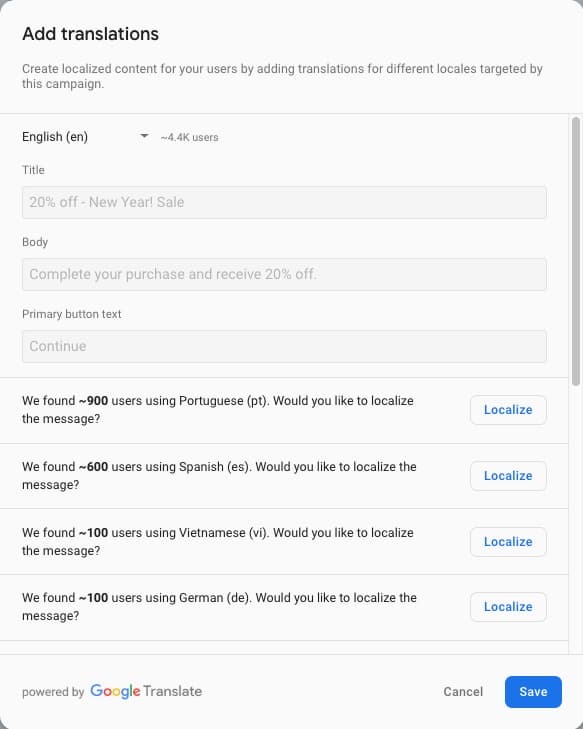Click the 'Create localized content' description text
The image size is (583, 729).
tap(282, 76)
